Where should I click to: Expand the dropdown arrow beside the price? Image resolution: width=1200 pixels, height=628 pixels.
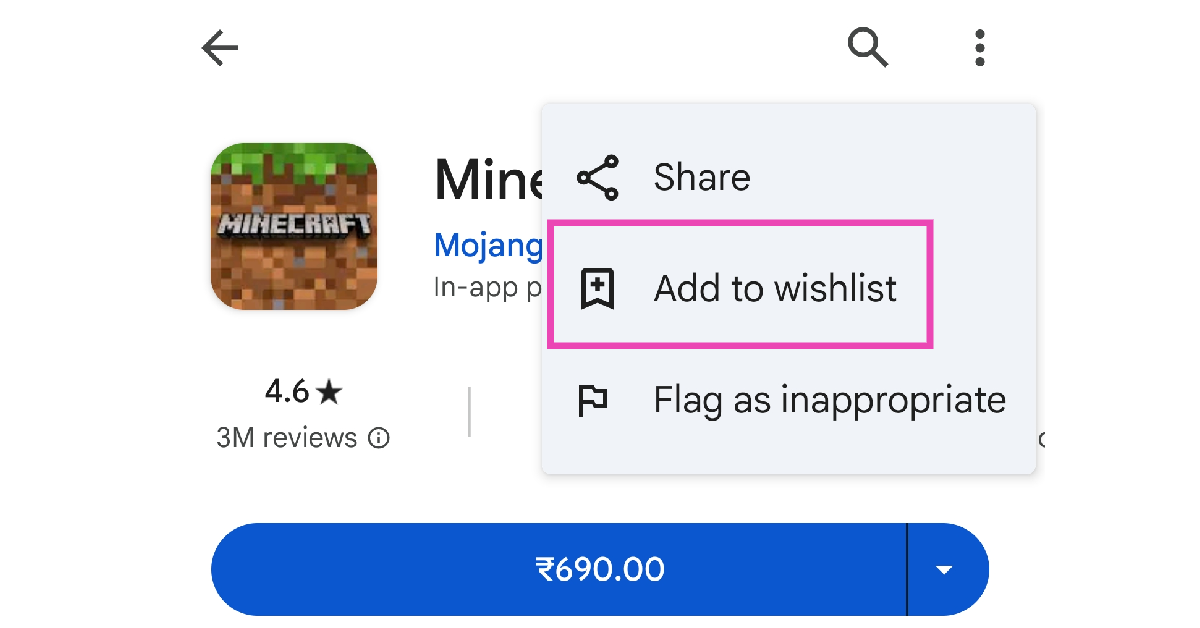(944, 570)
